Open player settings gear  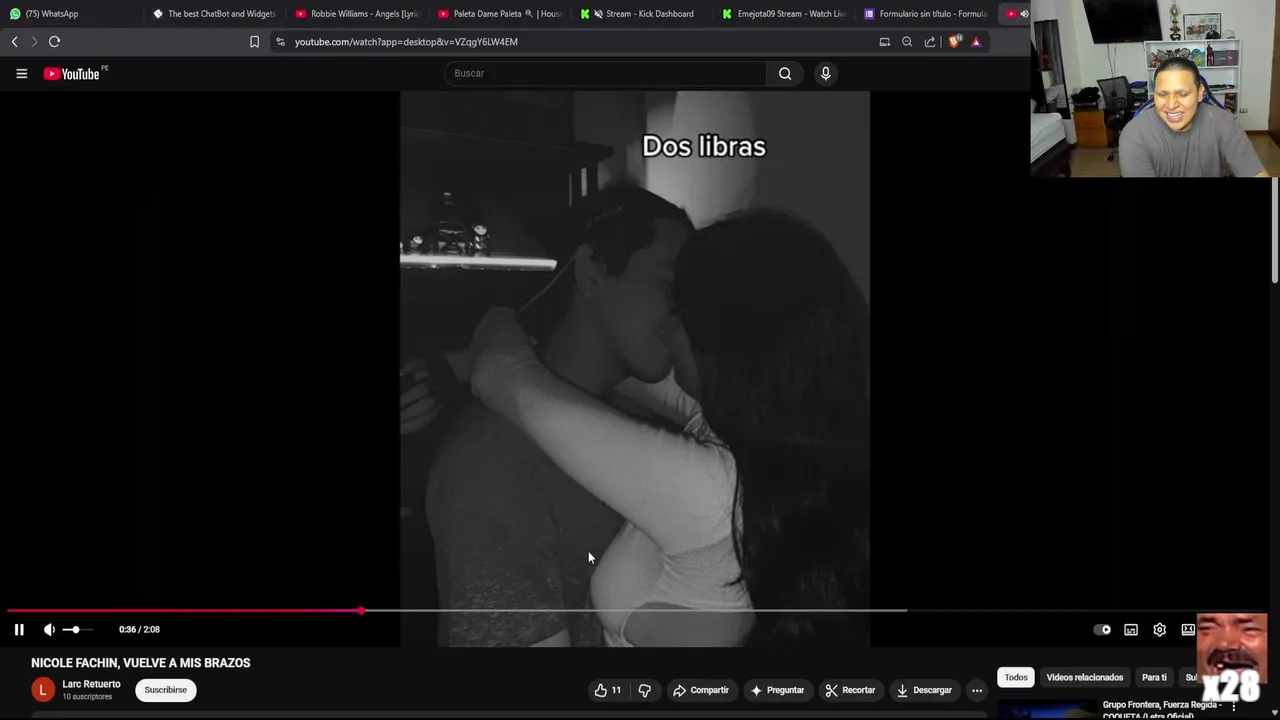1159,629
